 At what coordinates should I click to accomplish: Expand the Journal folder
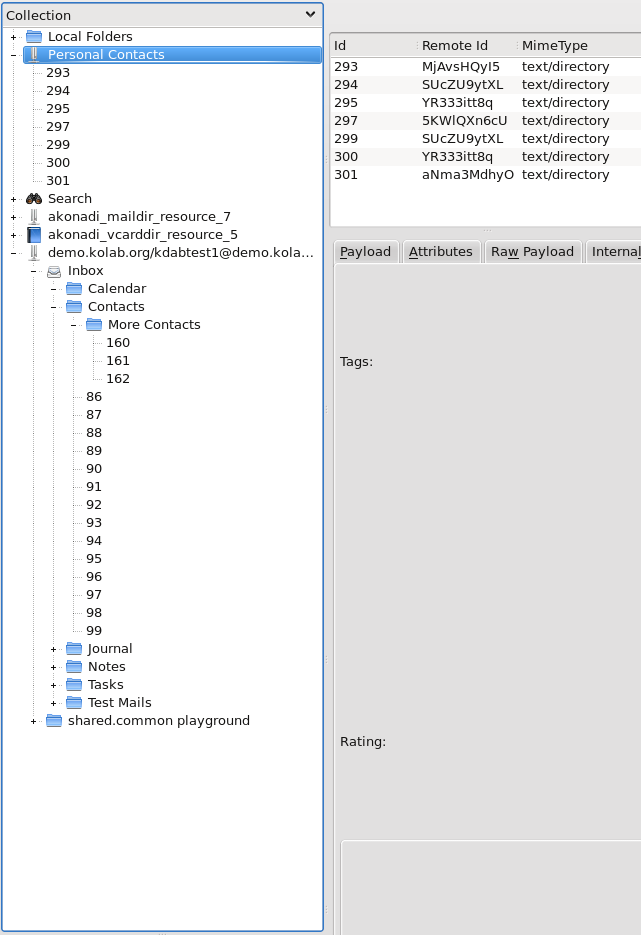pos(54,649)
